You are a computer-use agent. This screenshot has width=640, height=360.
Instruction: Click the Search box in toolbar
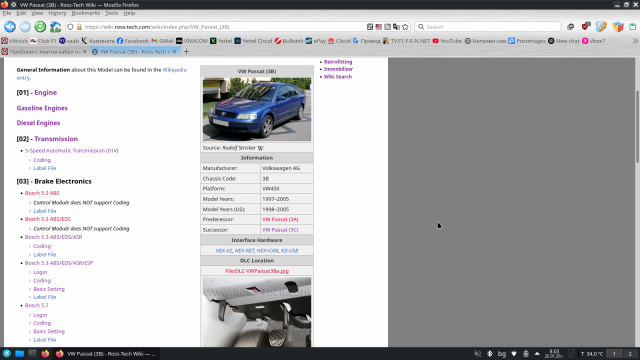click(488, 27)
